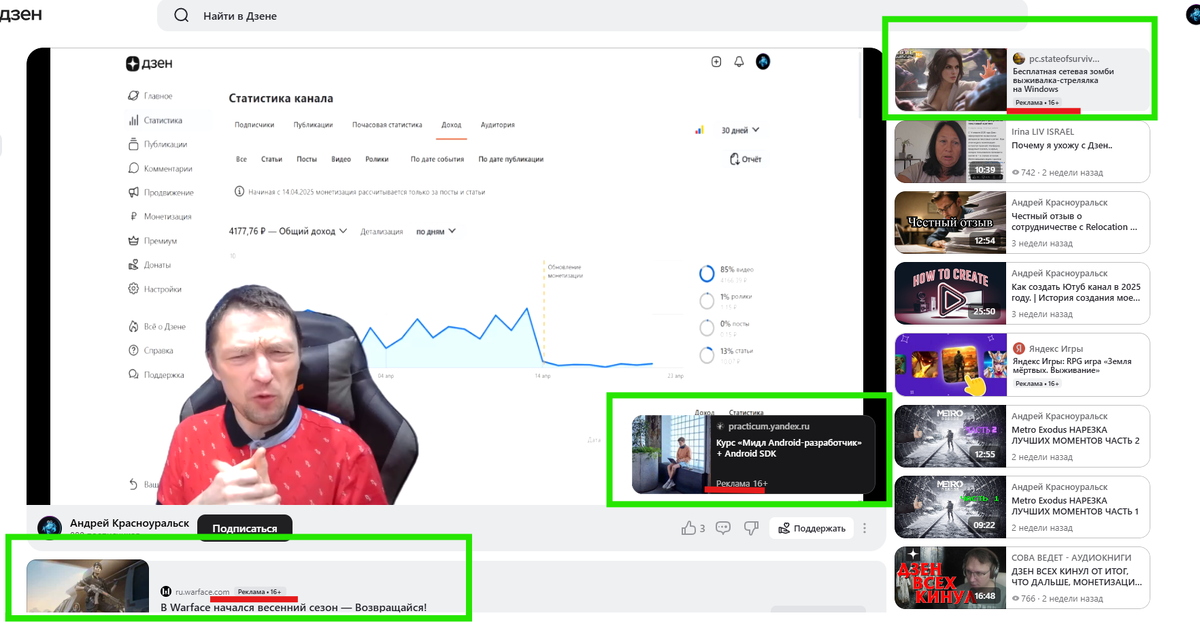Click the info icon before monetization notice

coord(238,191)
